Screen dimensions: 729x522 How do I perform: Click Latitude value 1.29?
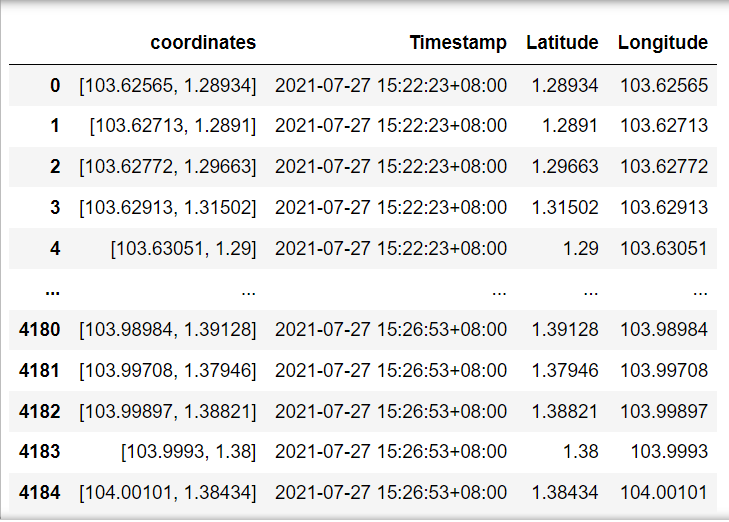click(581, 248)
